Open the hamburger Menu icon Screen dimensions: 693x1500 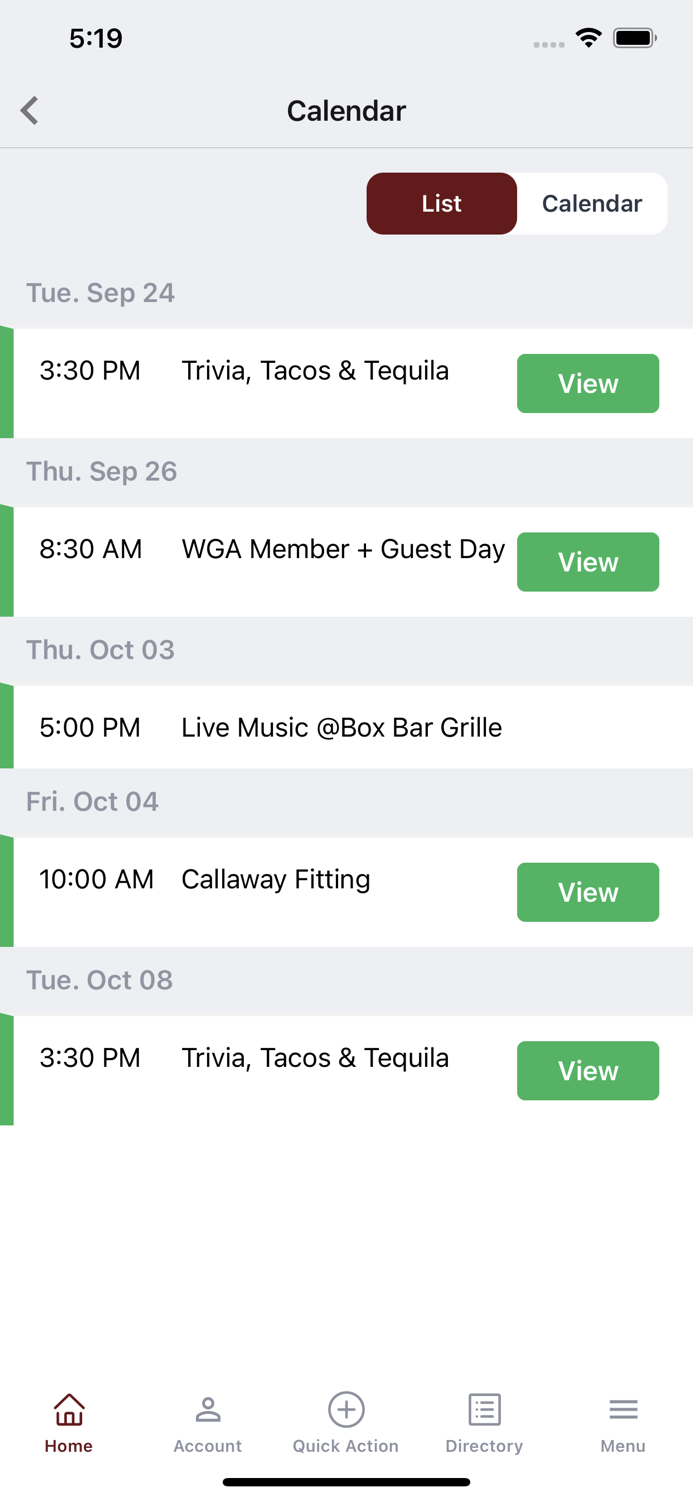(x=623, y=1409)
